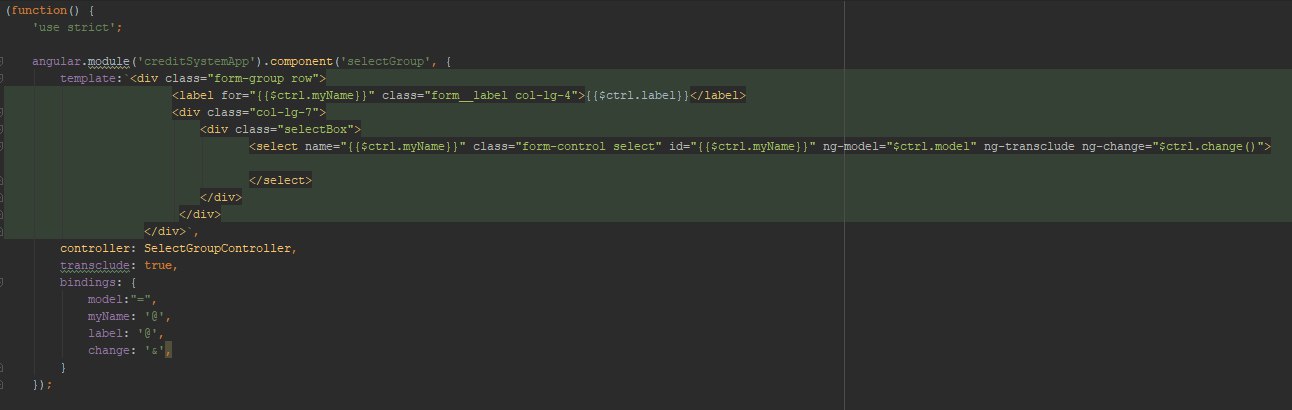Collapse the fold marker on the angular.module line
1292x410 pixels.
[3, 61]
